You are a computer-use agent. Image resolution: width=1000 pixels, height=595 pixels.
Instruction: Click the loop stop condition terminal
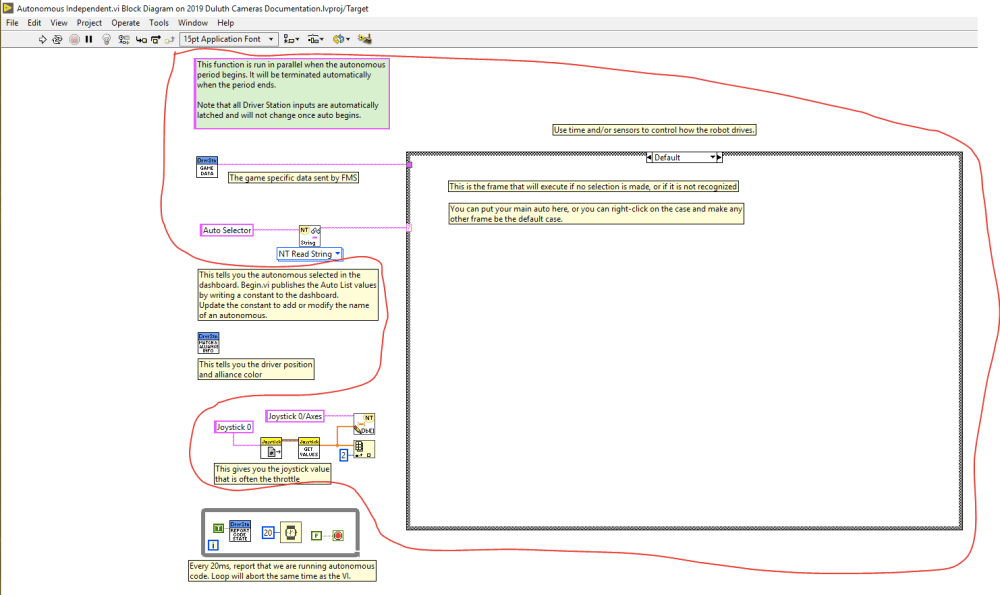click(338, 535)
